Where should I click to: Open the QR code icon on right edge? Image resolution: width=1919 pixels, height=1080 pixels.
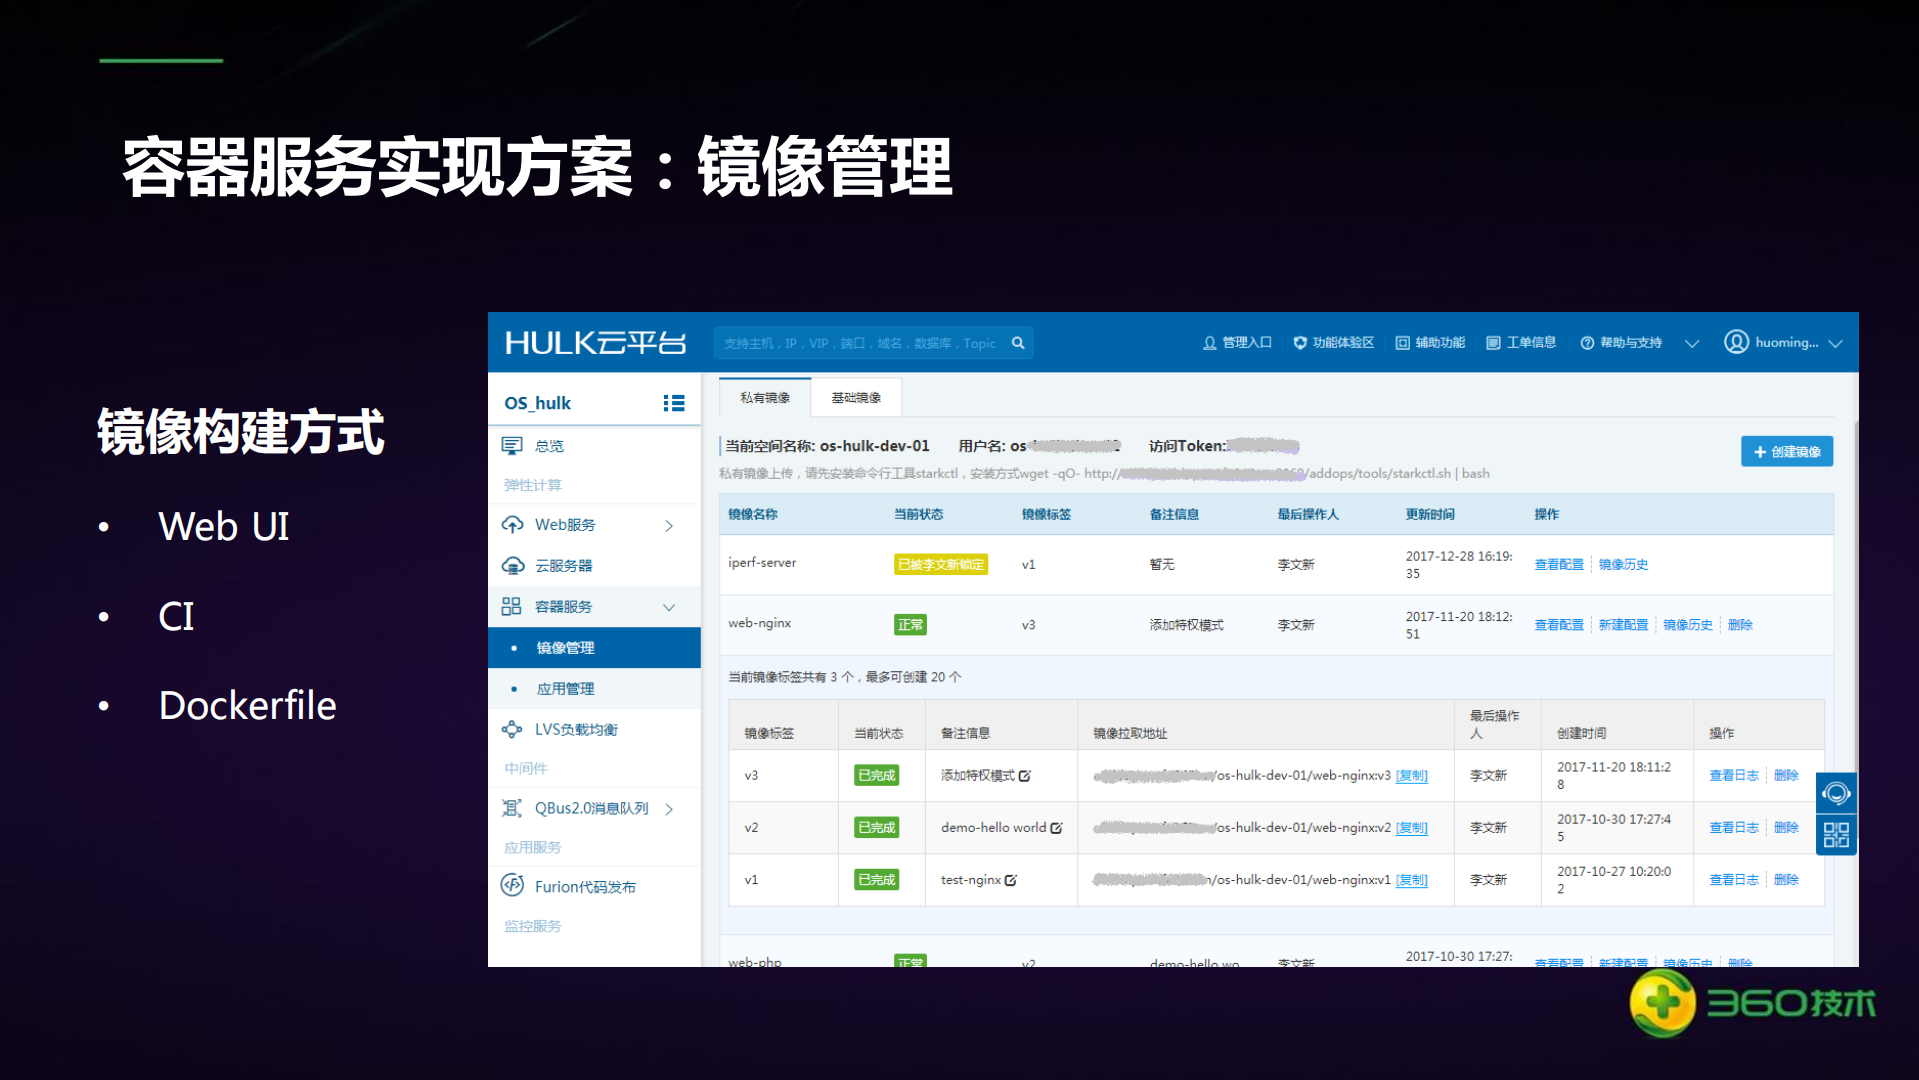(x=1836, y=833)
